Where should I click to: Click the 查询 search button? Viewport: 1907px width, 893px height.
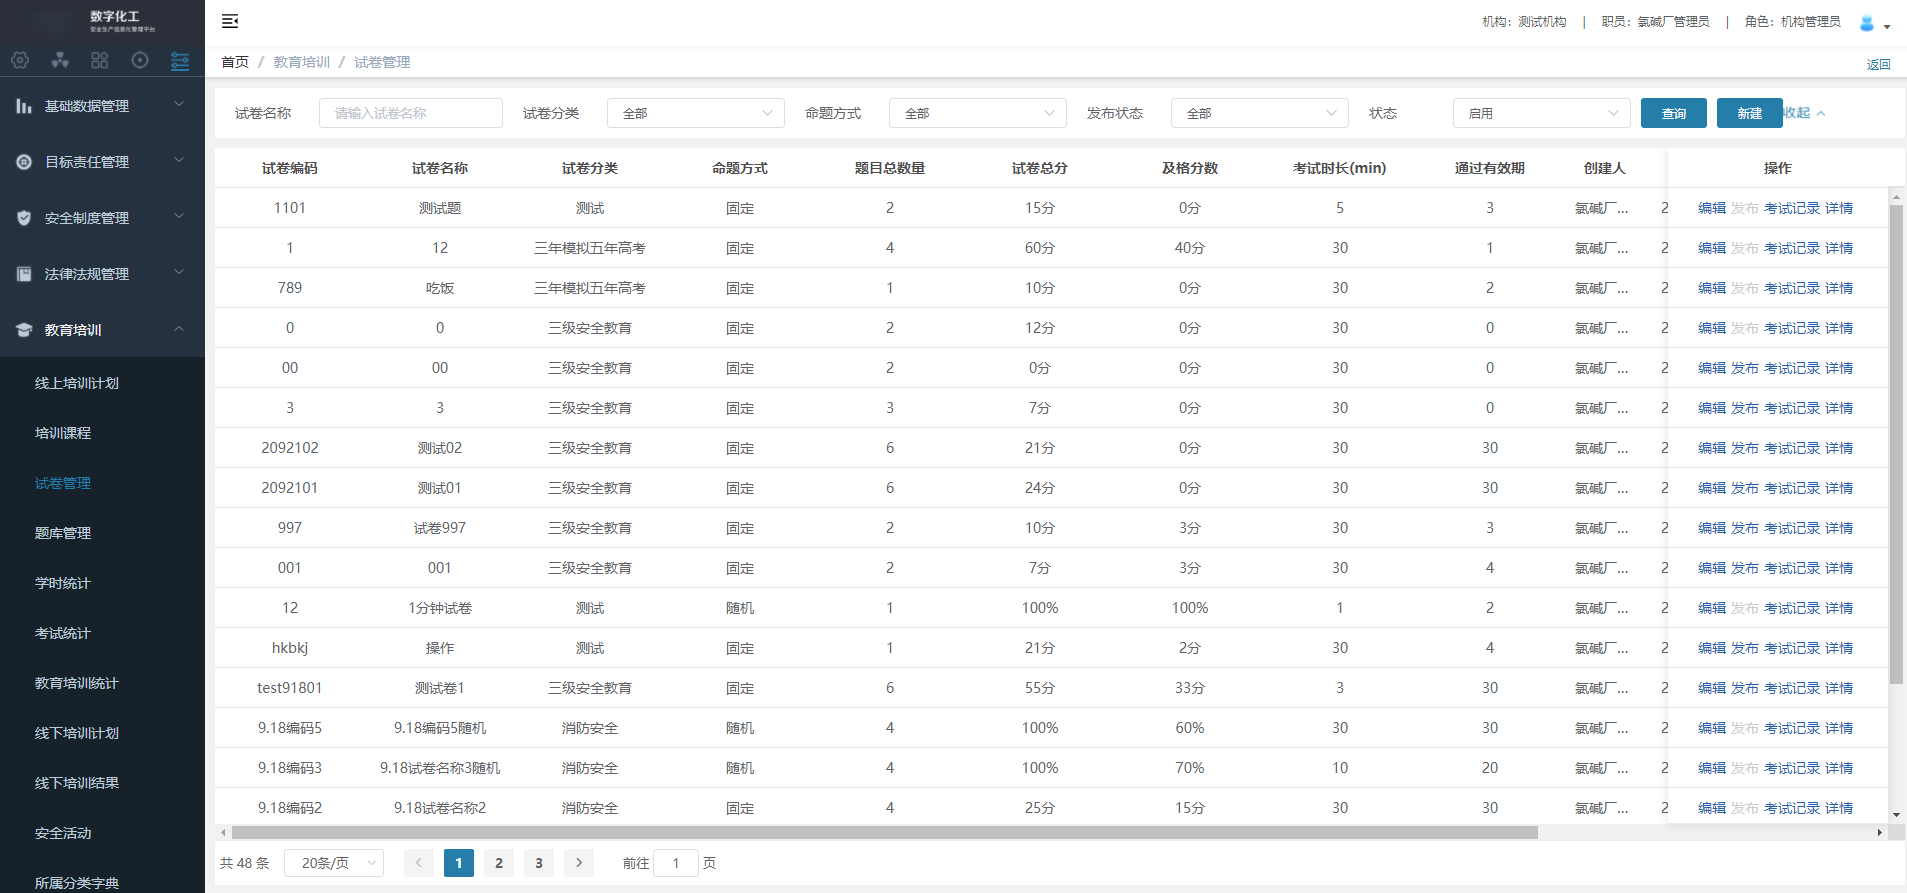[1673, 113]
